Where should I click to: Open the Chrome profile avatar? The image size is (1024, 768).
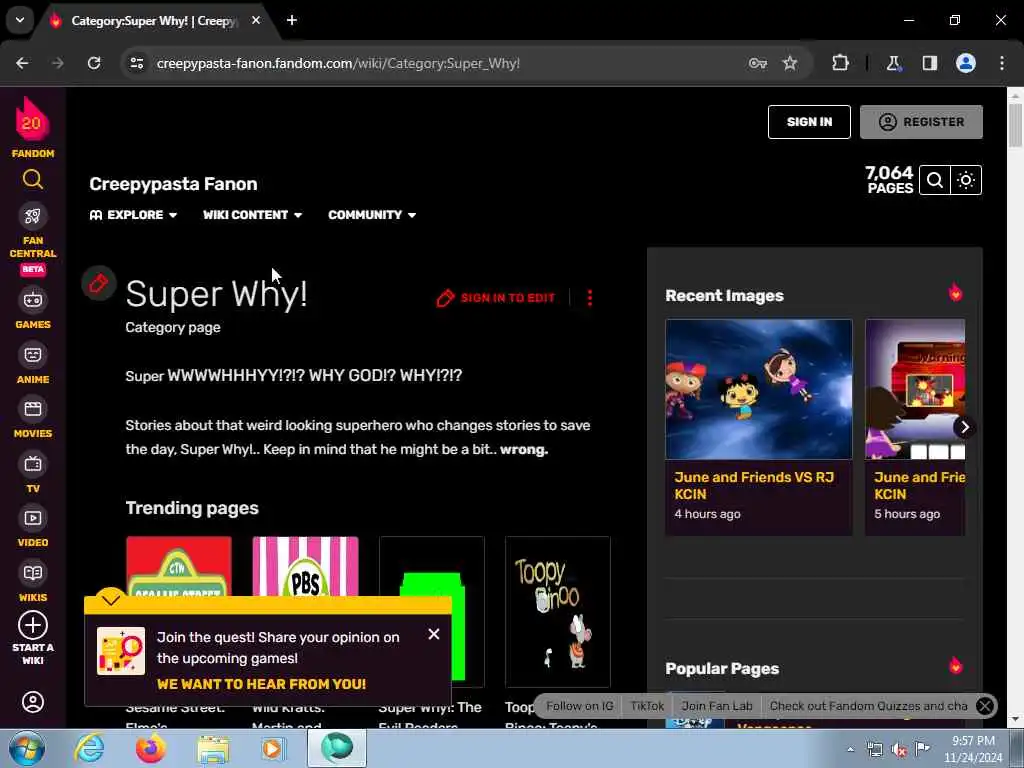966,63
